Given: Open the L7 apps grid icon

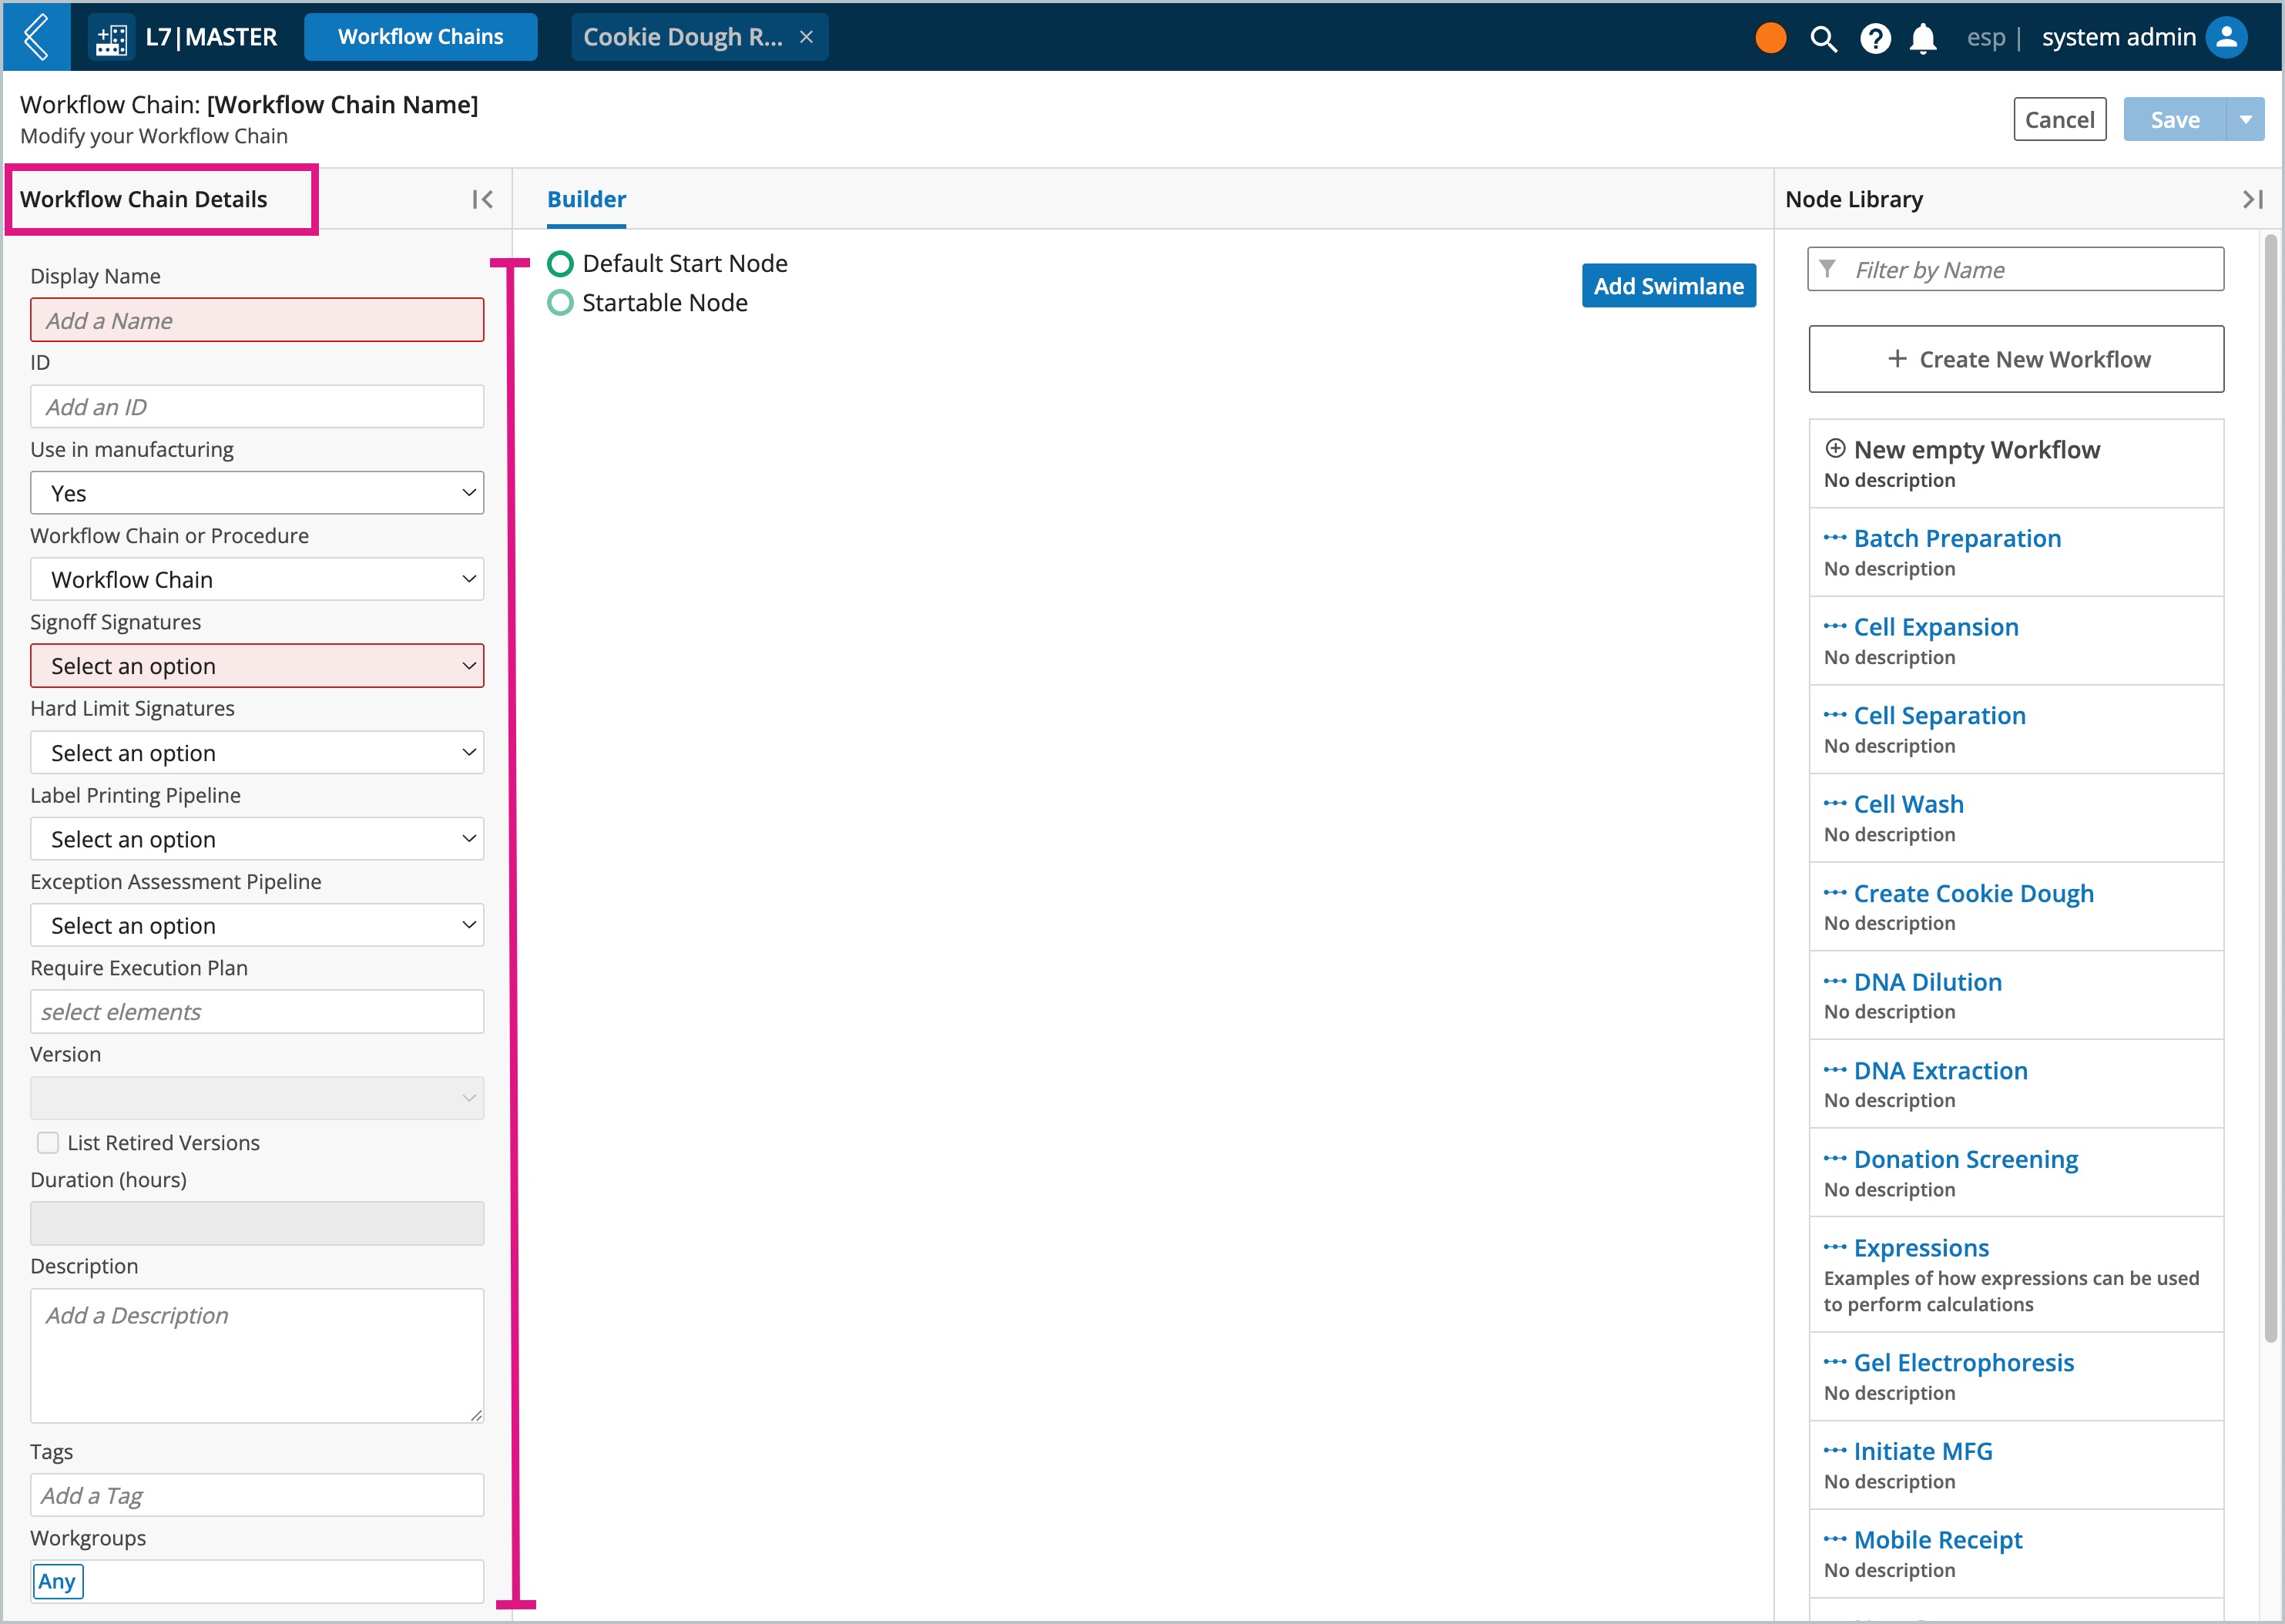Looking at the screenshot, I should pyautogui.click(x=111, y=38).
